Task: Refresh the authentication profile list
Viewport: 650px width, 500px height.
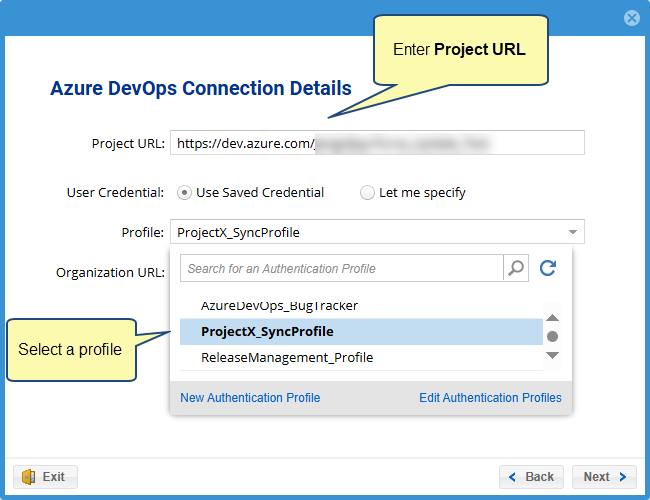Action: pyautogui.click(x=547, y=268)
